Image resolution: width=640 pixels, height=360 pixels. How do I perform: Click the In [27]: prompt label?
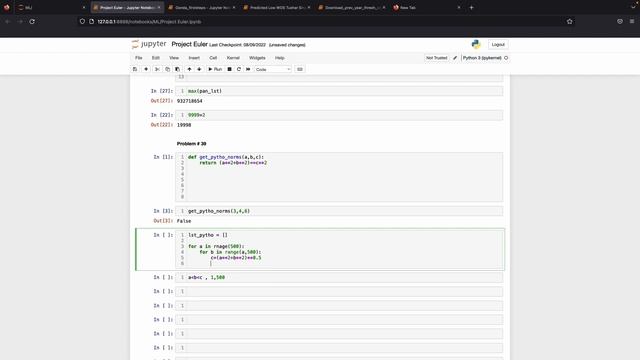[162, 91]
